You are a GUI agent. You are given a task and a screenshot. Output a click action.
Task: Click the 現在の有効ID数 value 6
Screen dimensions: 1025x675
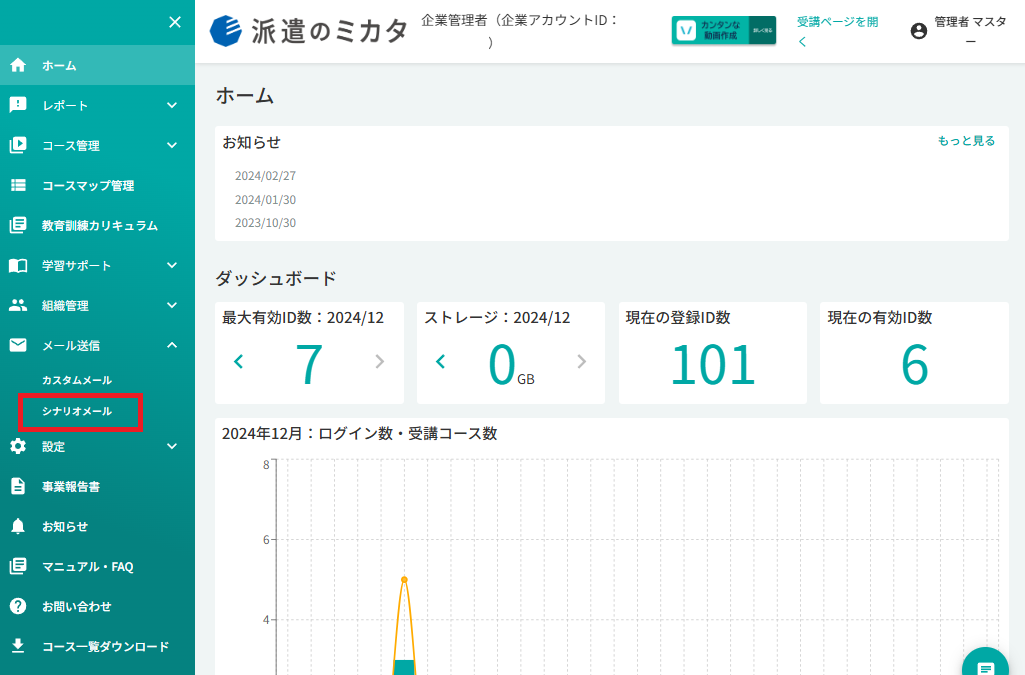915,365
